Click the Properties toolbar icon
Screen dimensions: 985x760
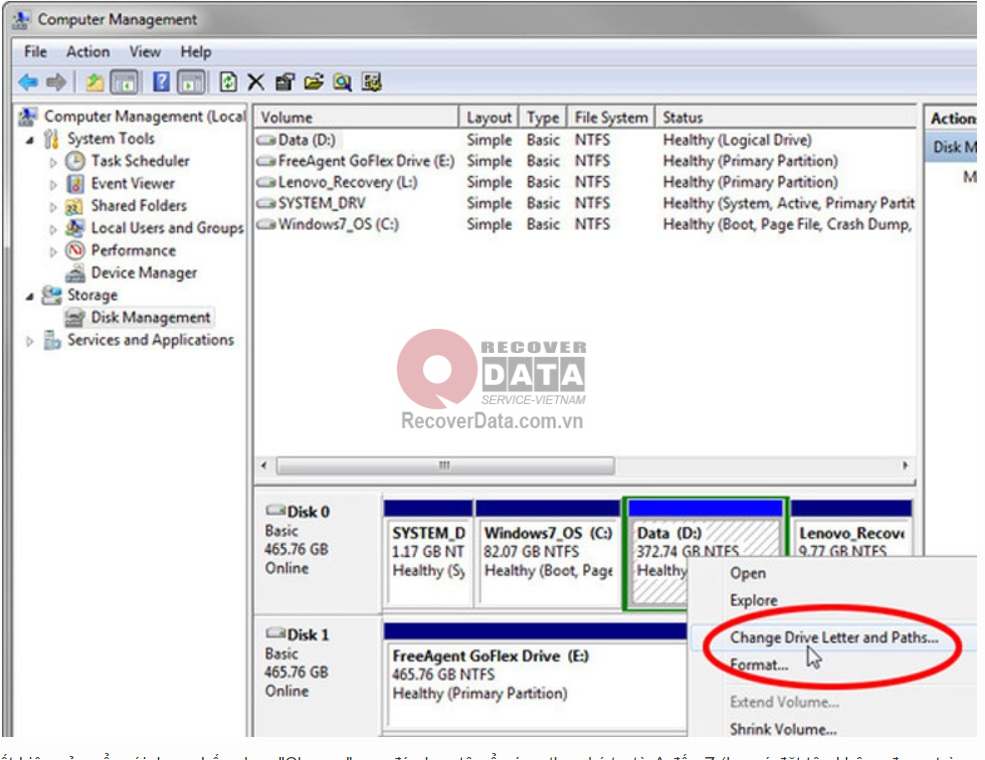pos(285,82)
